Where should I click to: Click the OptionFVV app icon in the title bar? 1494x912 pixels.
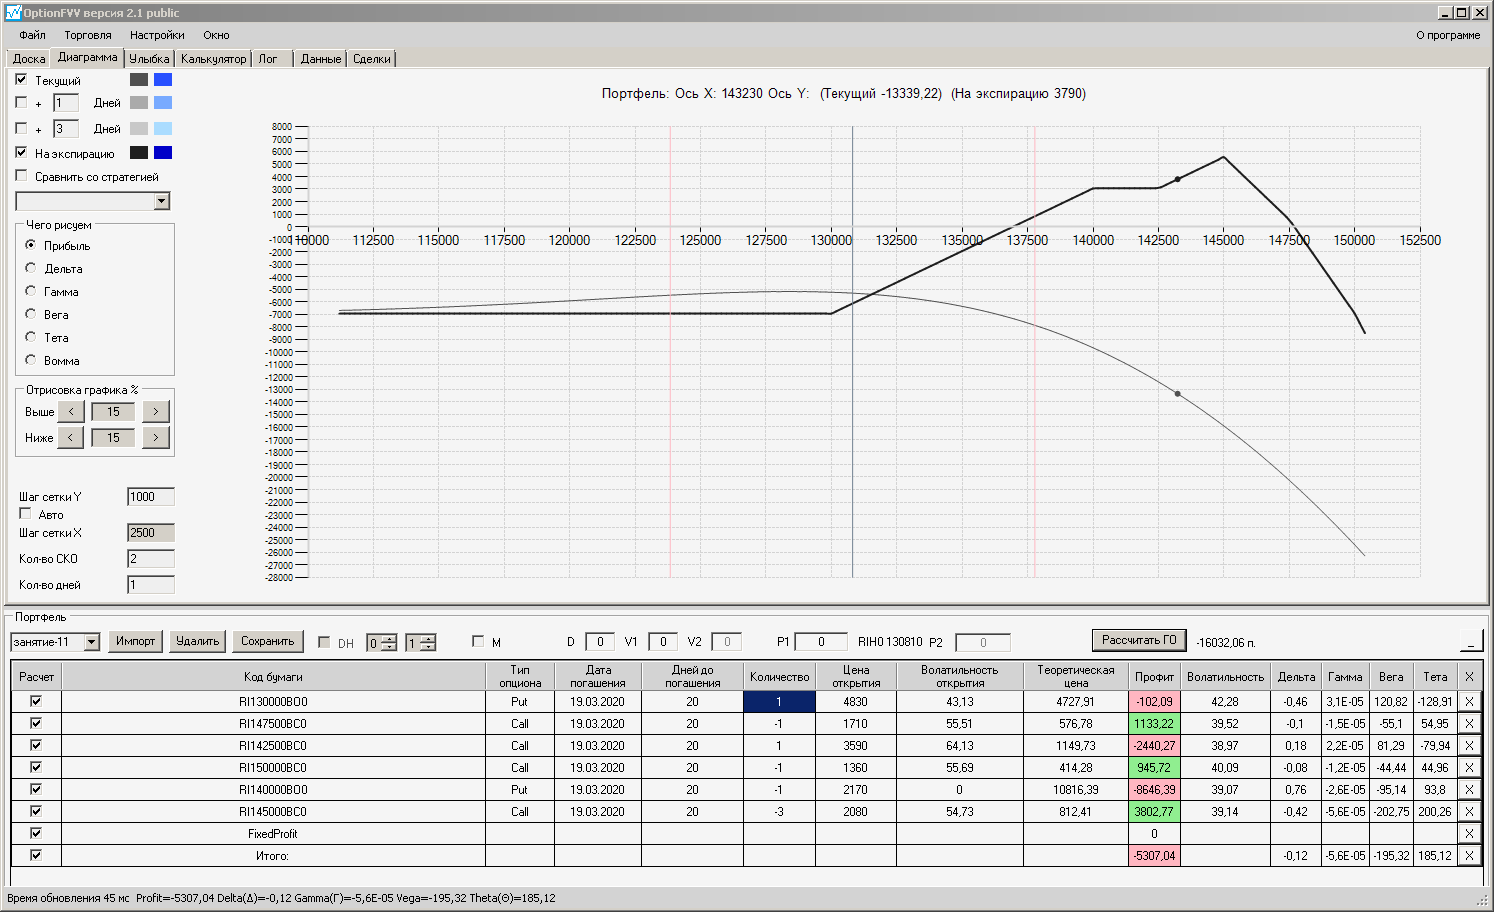coord(13,13)
